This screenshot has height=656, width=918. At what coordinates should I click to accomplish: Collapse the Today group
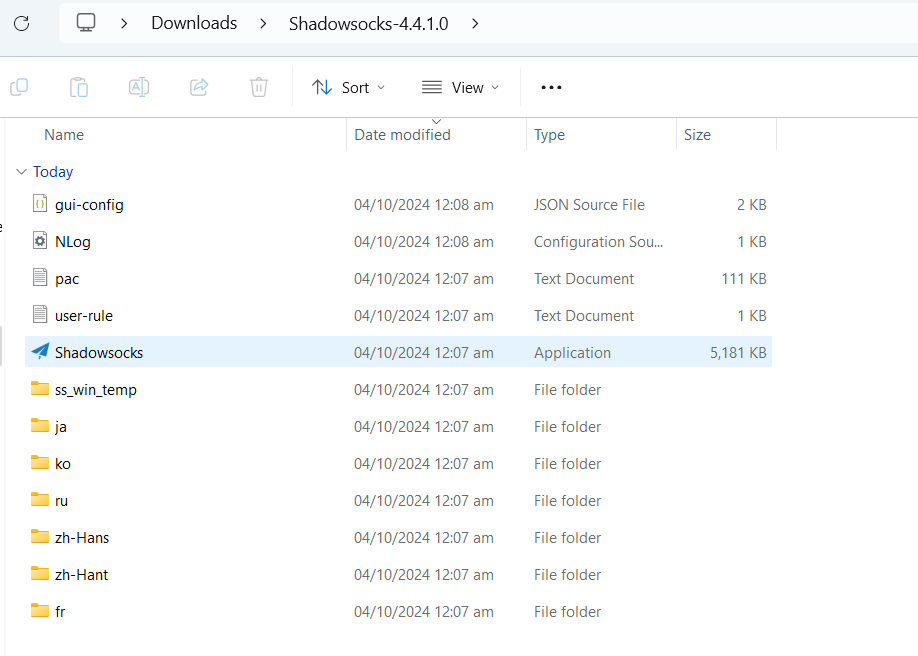coord(21,172)
